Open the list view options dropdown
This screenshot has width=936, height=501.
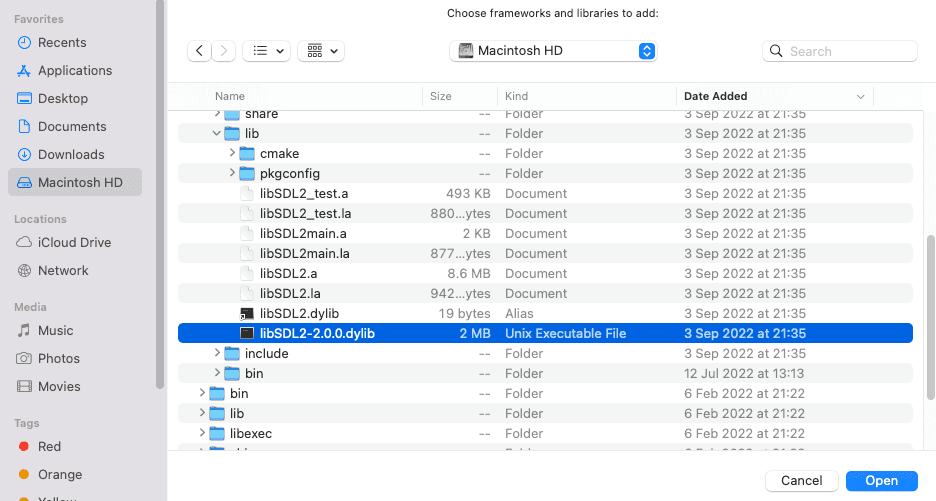(267, 51)
